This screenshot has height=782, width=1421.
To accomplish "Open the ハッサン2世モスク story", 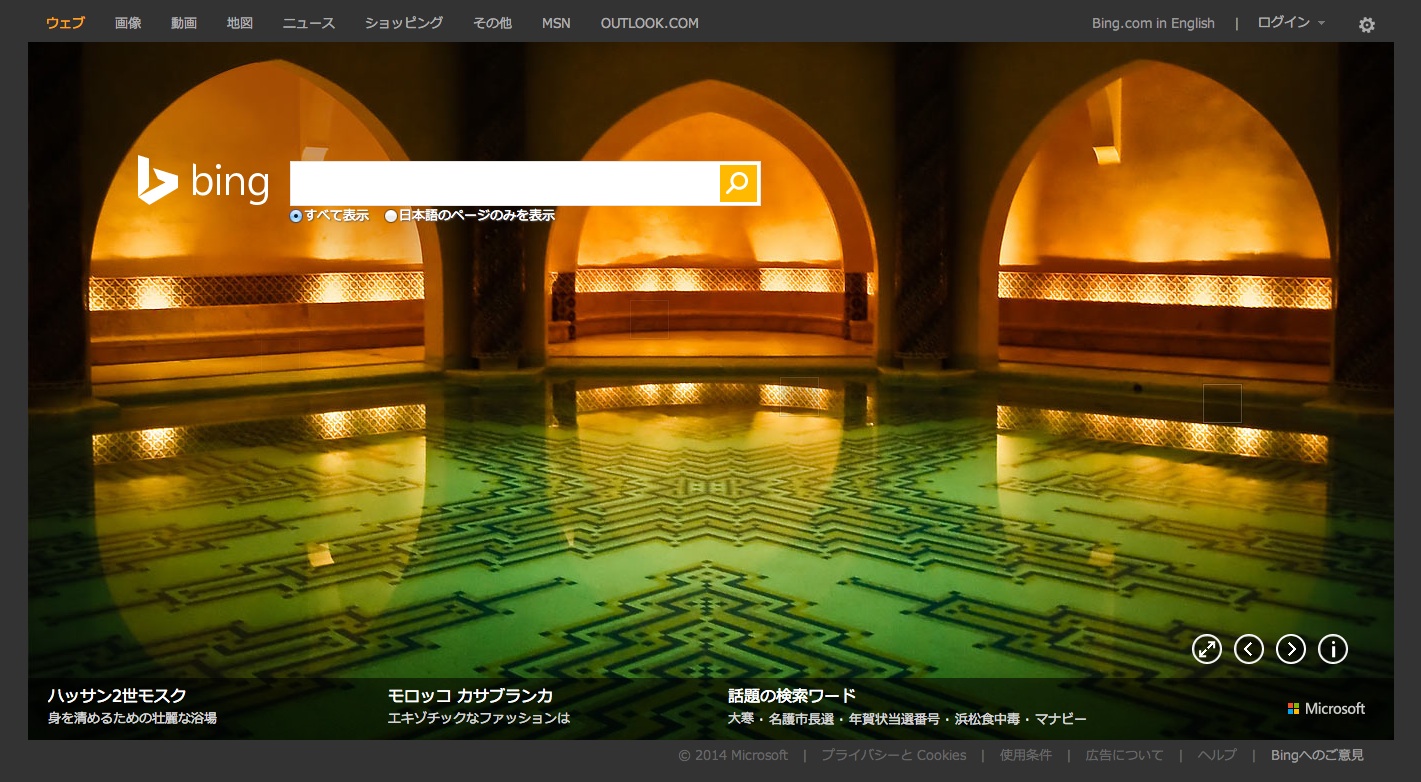I will 117,696.
